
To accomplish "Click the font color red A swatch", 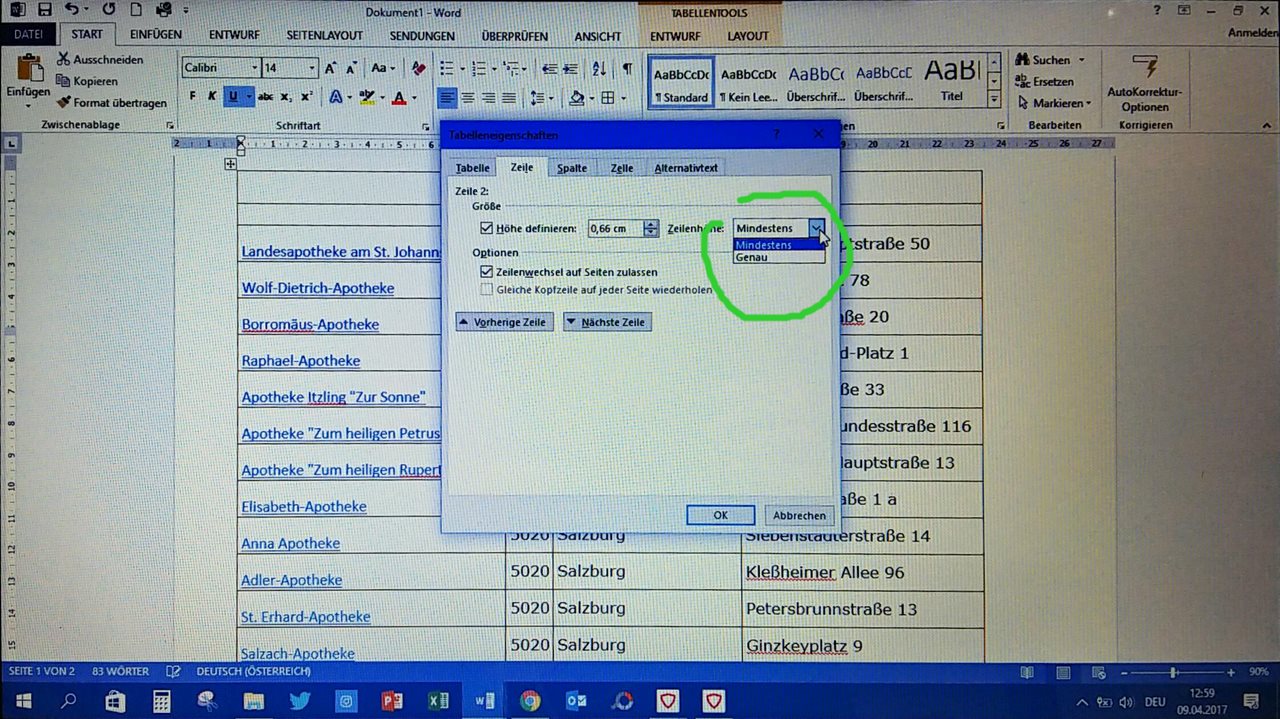I will [x=399, y=97].
